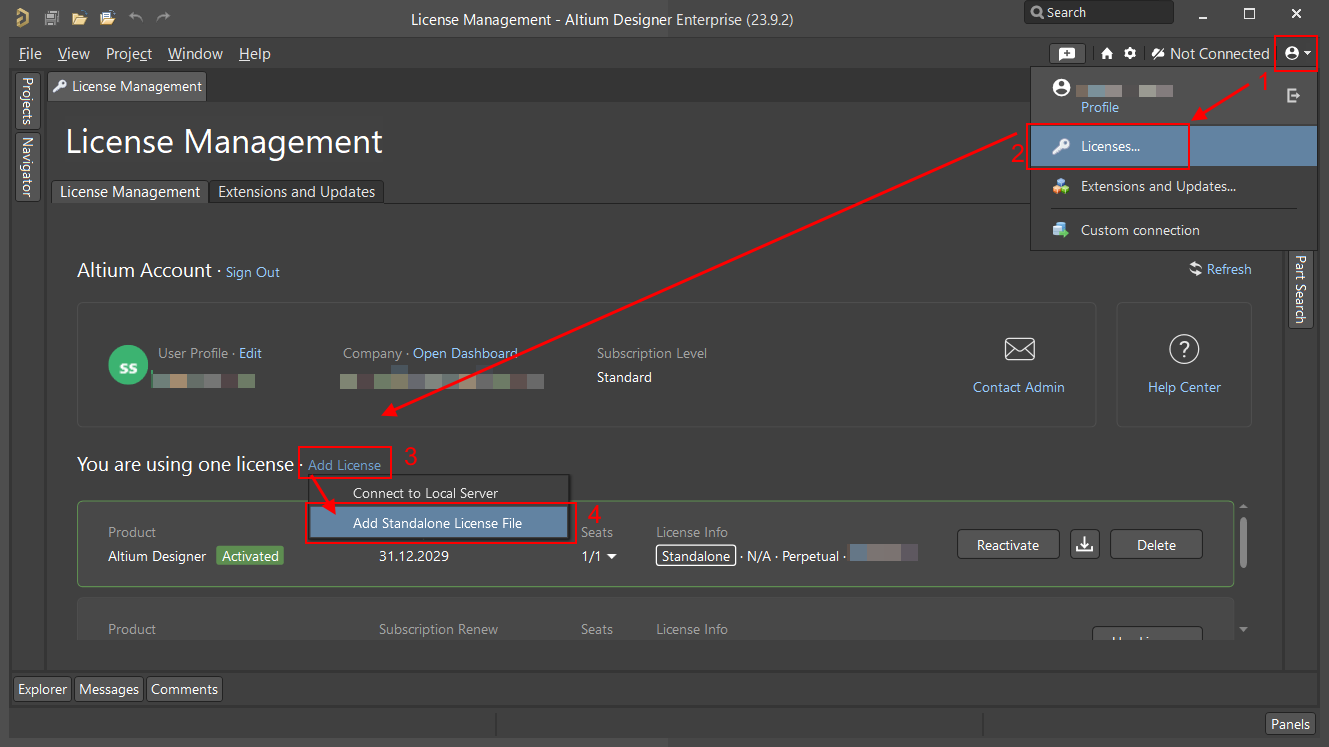The width and height of the screenshot is (1329, 747).
Task: Click the Reactivate button
Action: click(1008, 544)
